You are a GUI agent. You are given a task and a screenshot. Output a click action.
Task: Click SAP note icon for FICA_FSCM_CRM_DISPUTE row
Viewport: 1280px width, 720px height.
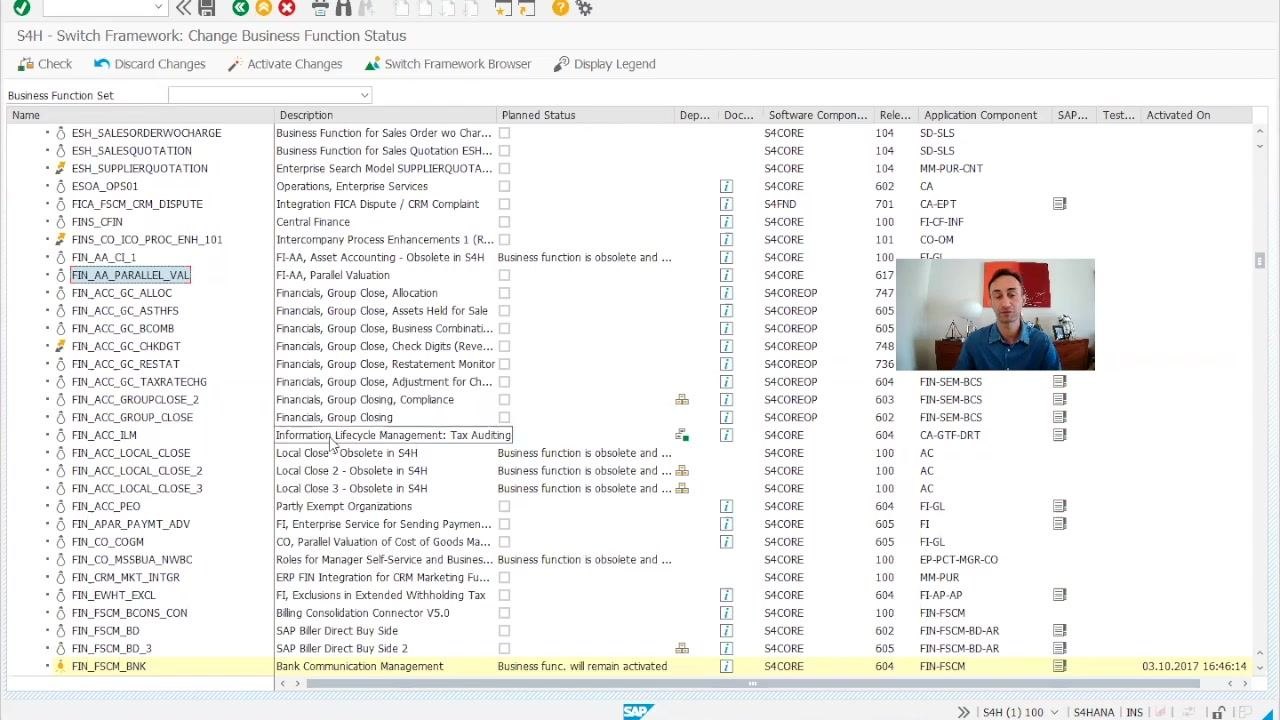[x=1059, y=204]
